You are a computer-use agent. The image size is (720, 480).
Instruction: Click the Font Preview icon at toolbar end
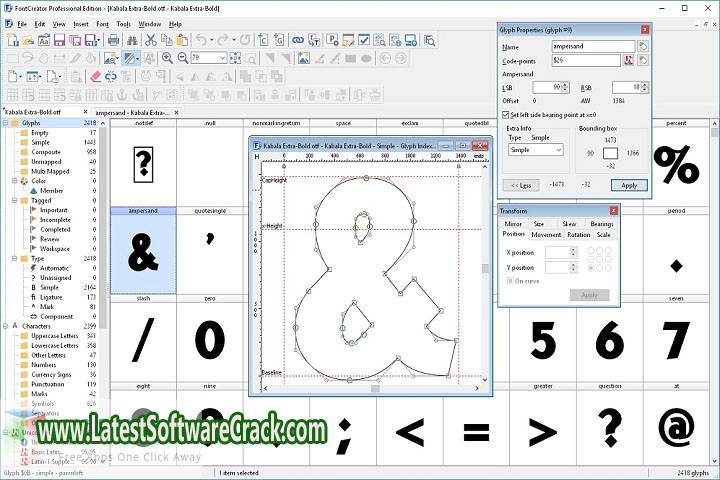point(429,40)
